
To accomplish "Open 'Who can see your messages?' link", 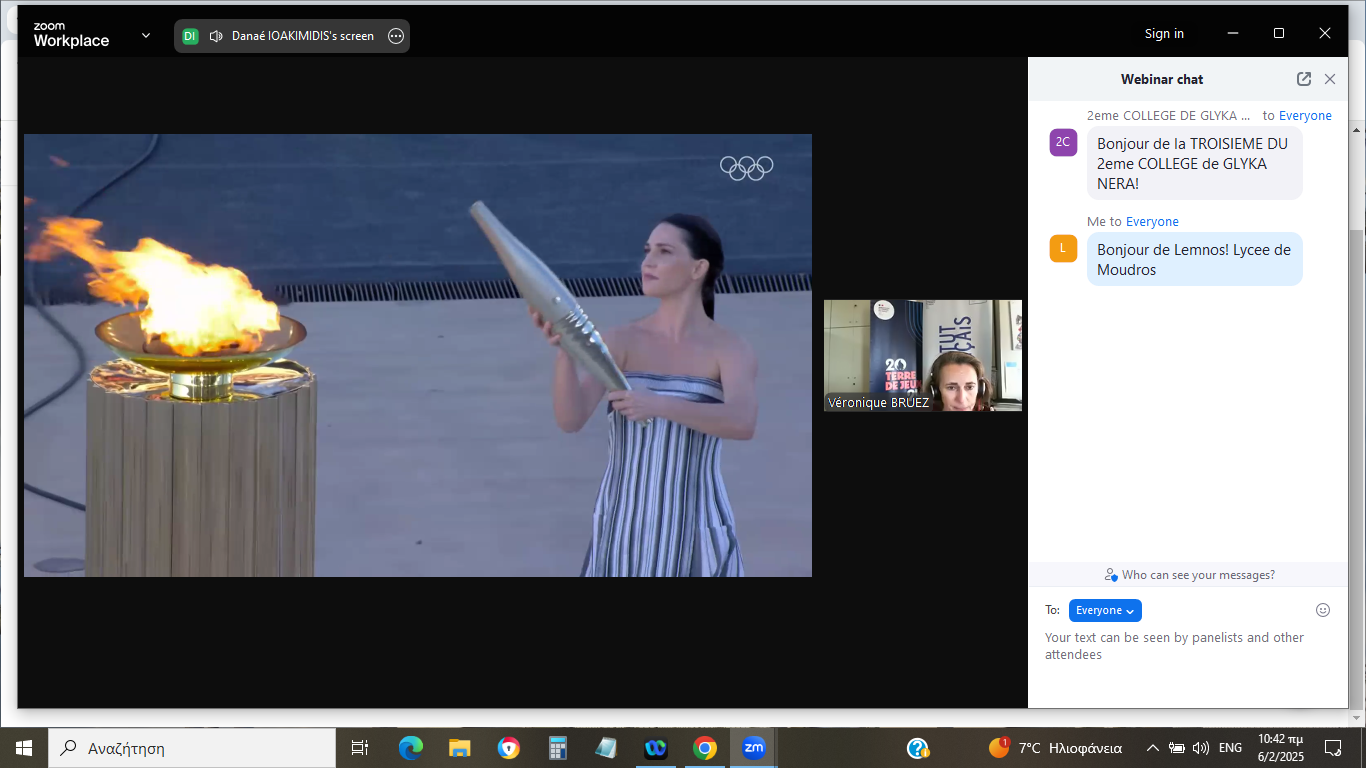I will [1197, 575].
